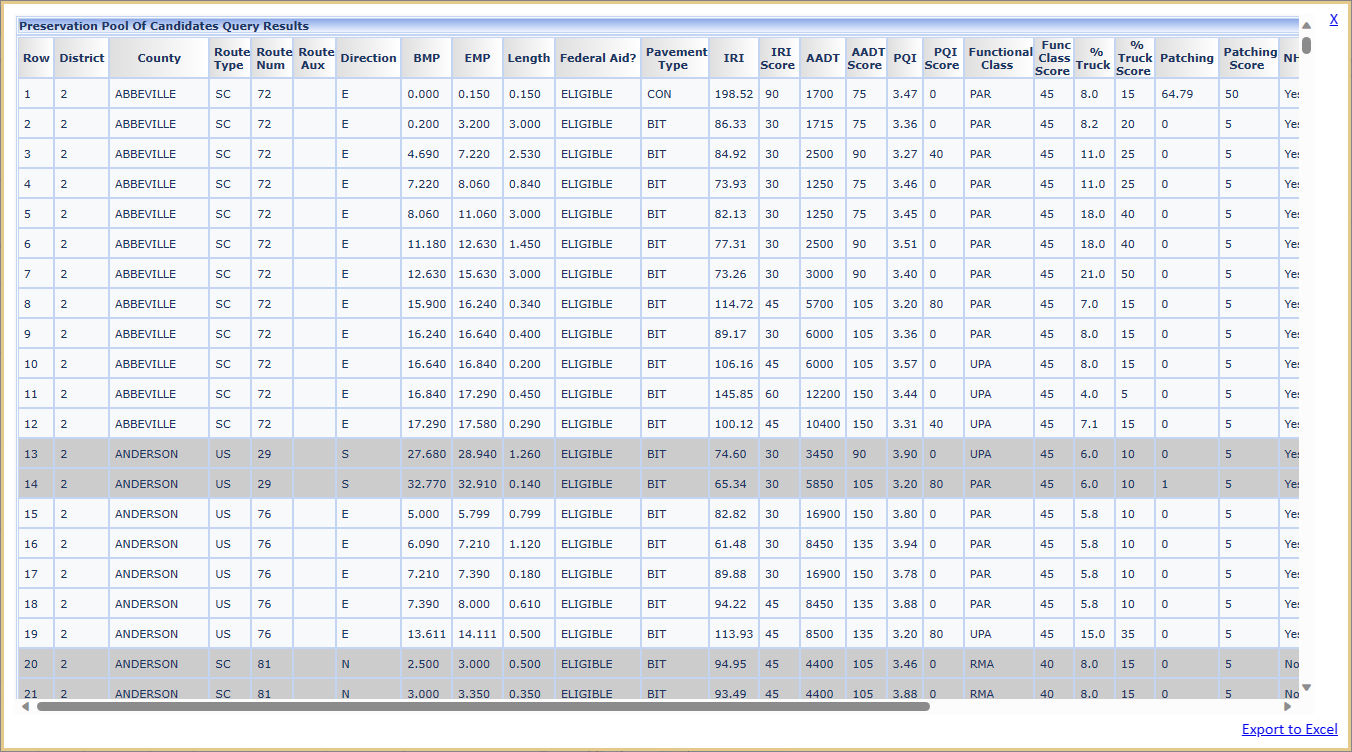Click the Direction column header

(368, 58)
